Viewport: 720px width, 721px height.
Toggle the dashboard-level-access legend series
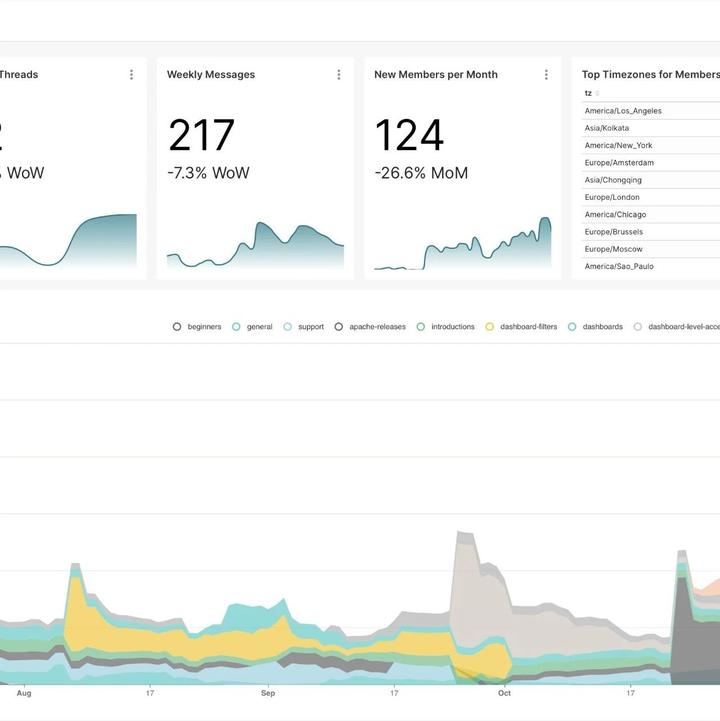pos(676,327)
